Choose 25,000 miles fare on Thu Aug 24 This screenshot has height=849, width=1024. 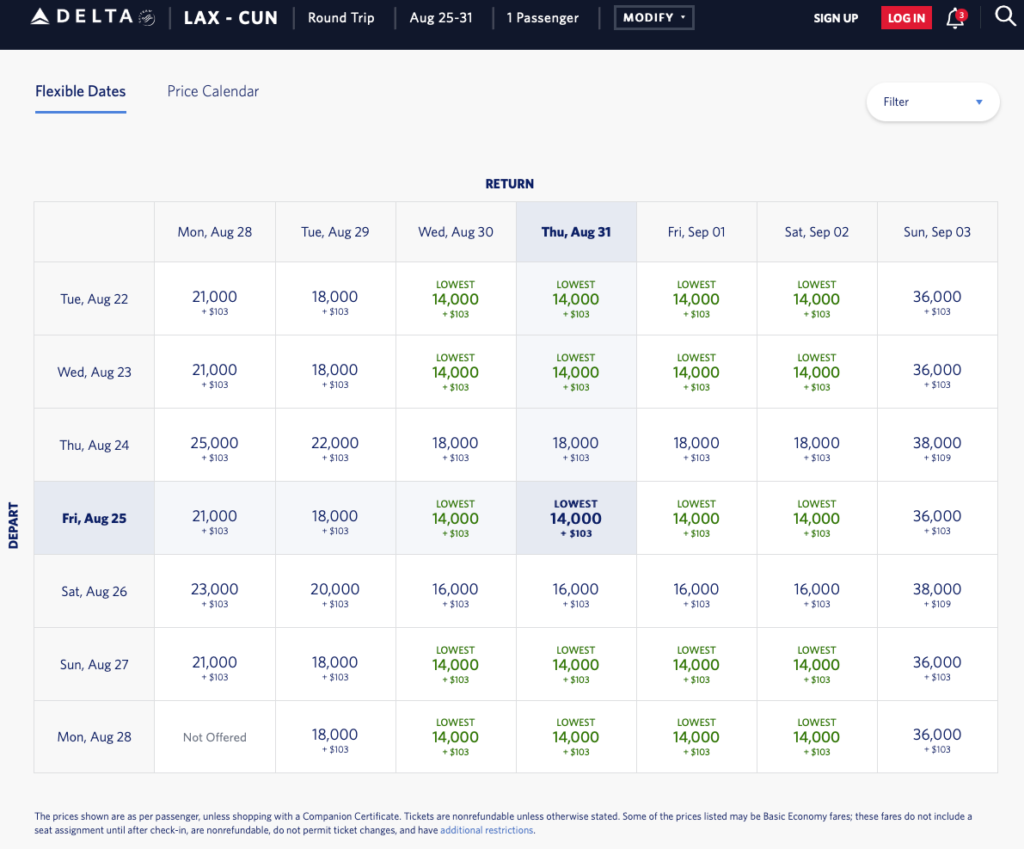click(214, 445)
